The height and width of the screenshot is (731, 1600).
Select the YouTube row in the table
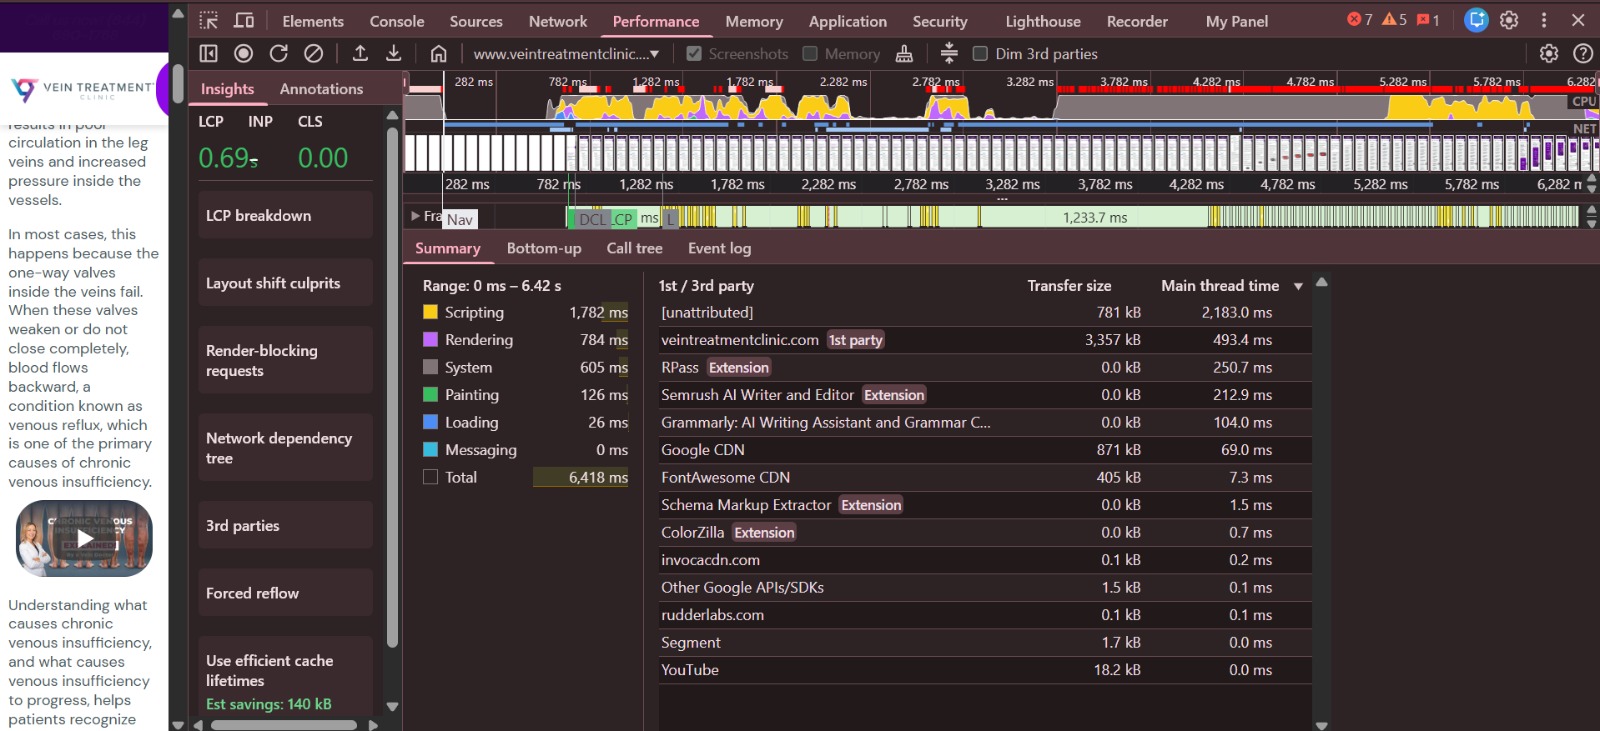985,670
